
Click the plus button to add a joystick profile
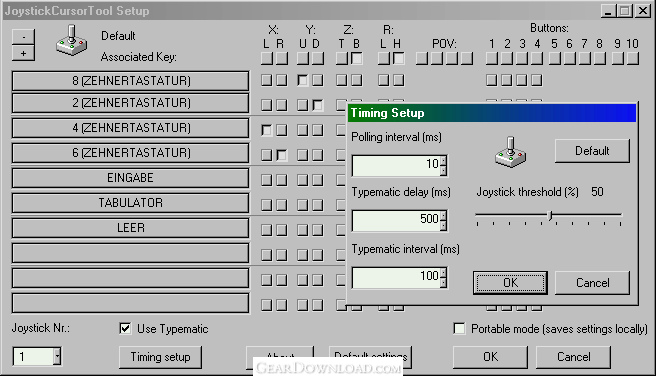tap(23, 53)
